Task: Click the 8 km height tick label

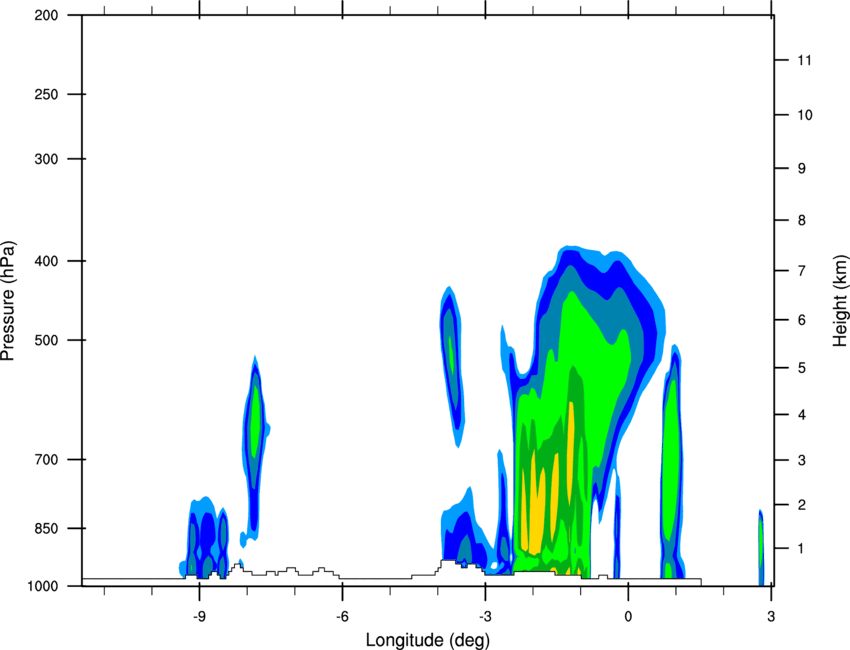Action: coord(801,220)
